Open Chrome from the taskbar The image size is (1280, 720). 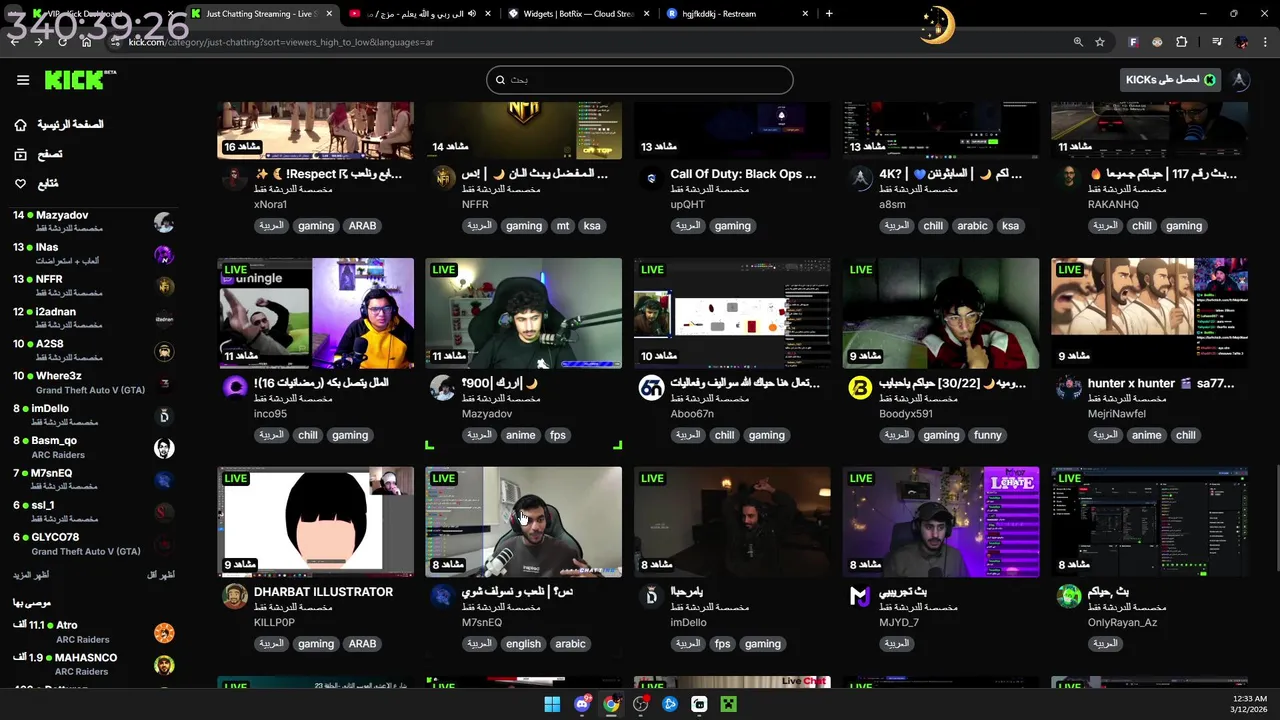(611, 704)
